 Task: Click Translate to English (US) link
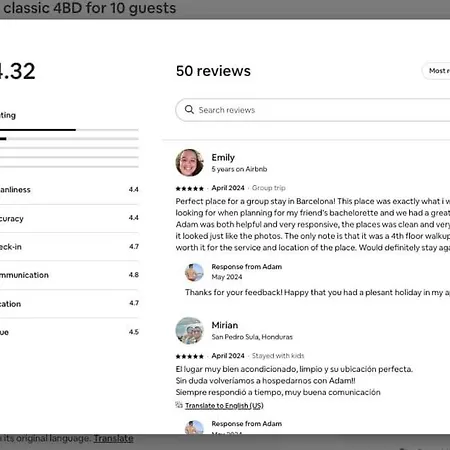coord(224,405)
